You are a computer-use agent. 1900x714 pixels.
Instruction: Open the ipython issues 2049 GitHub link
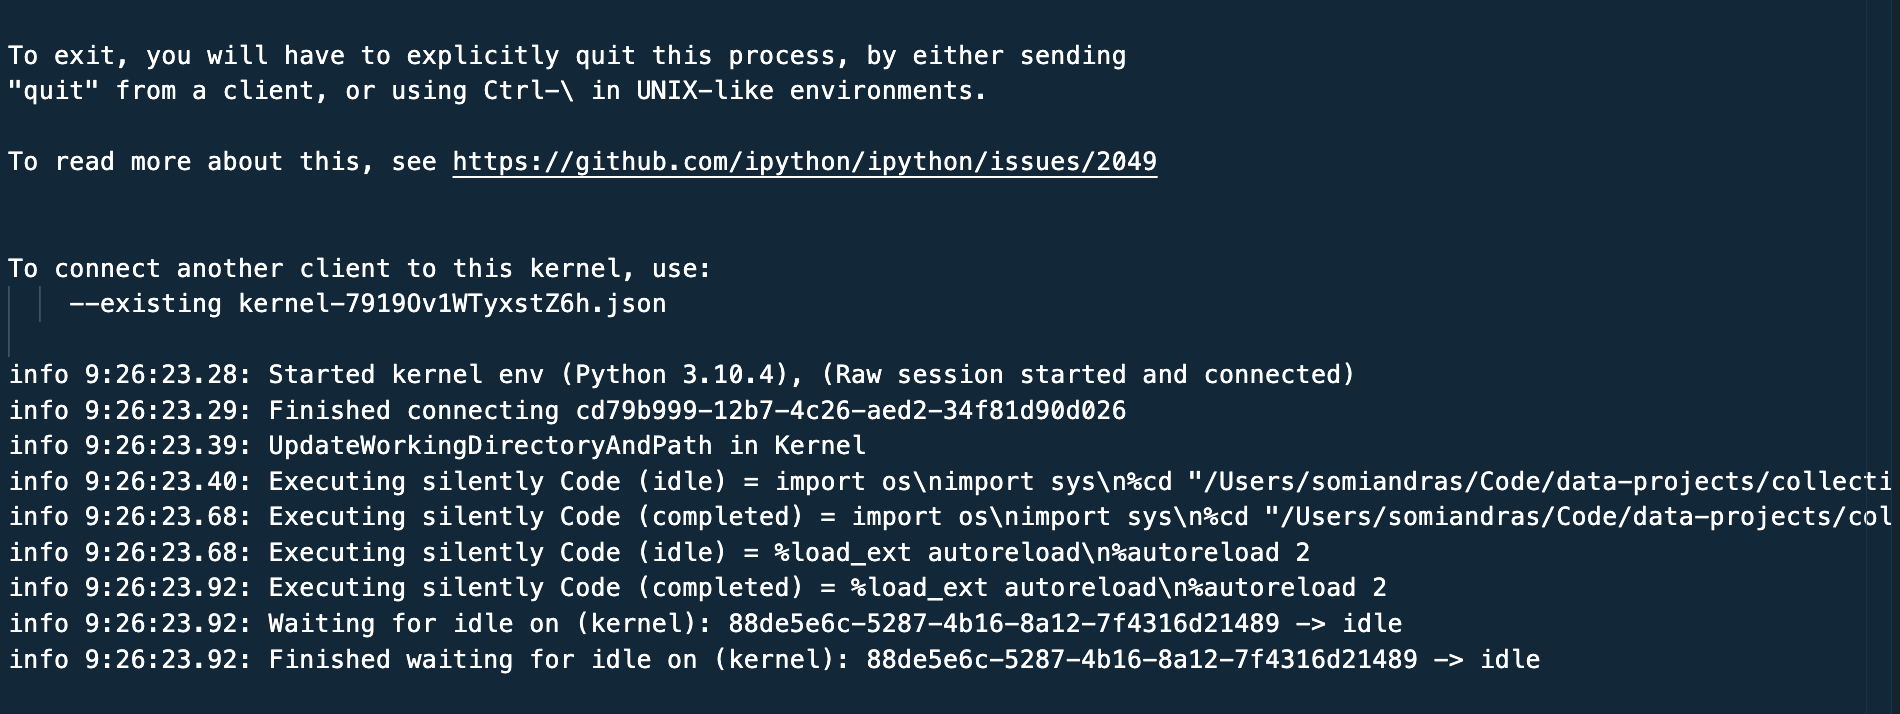point(804,162)
